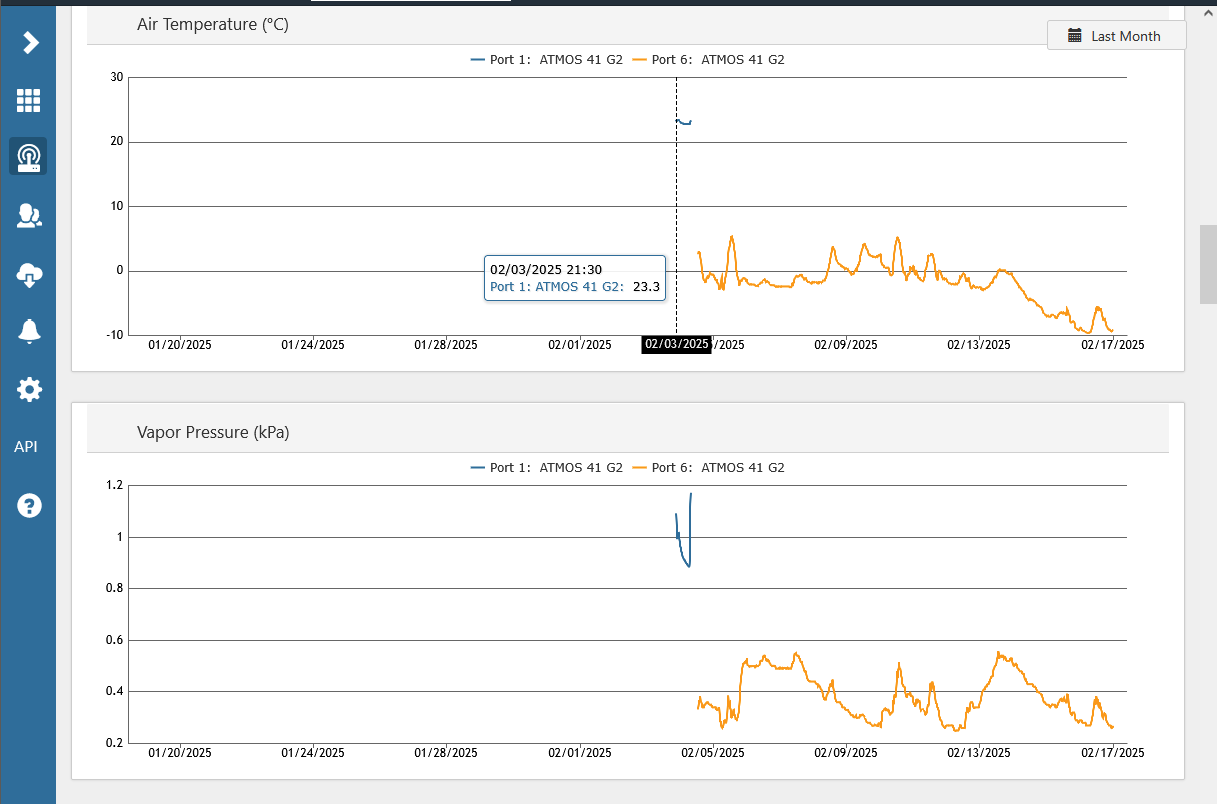The height and width of the screenshot is (804, 1217).
Task: Click the cloud download icon
Action: (29, 274)
